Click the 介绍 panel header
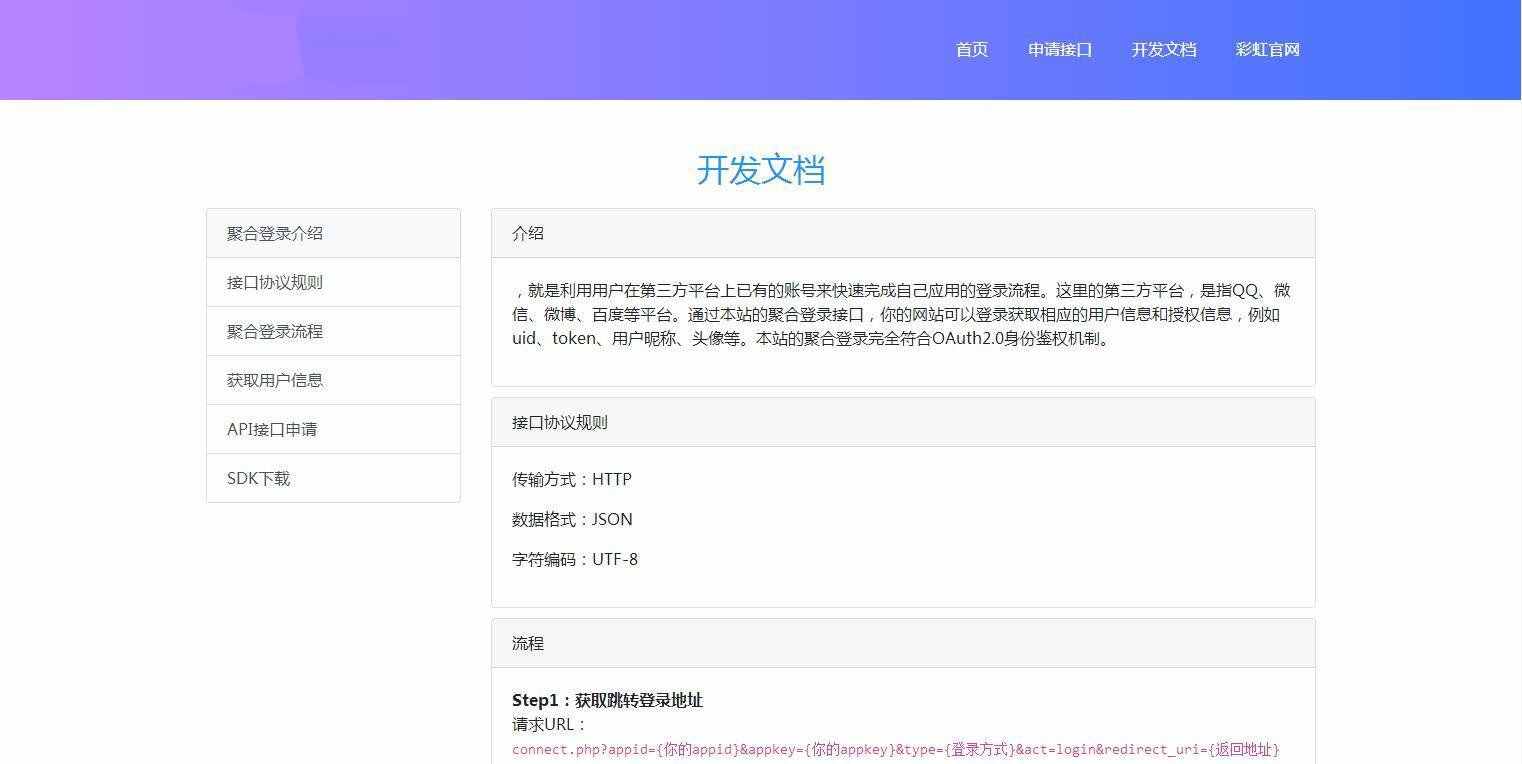1522x764 pixels. 903,233
